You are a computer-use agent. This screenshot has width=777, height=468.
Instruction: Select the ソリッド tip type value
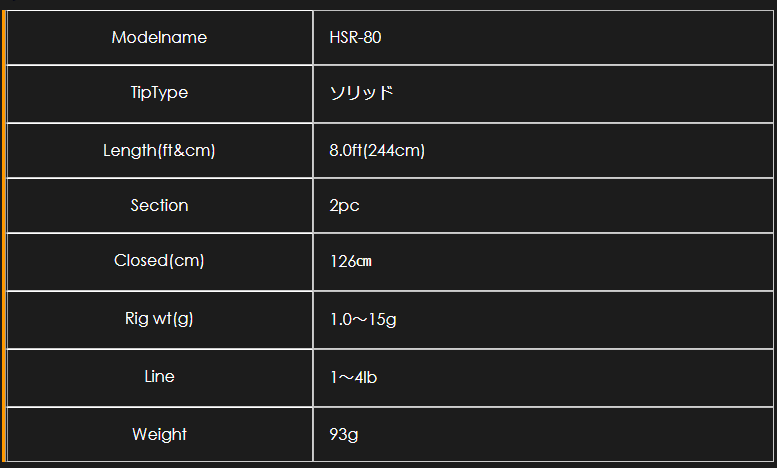(361, 93)
